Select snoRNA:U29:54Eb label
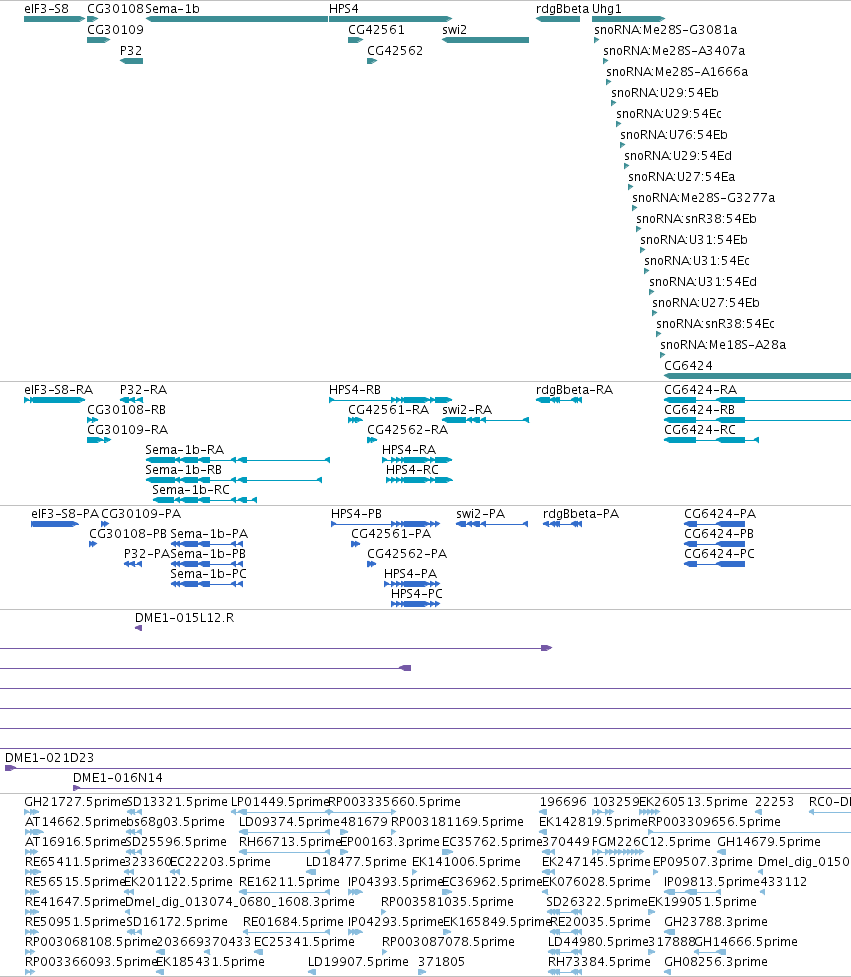 pyautogui.click(x=665, y=93)
